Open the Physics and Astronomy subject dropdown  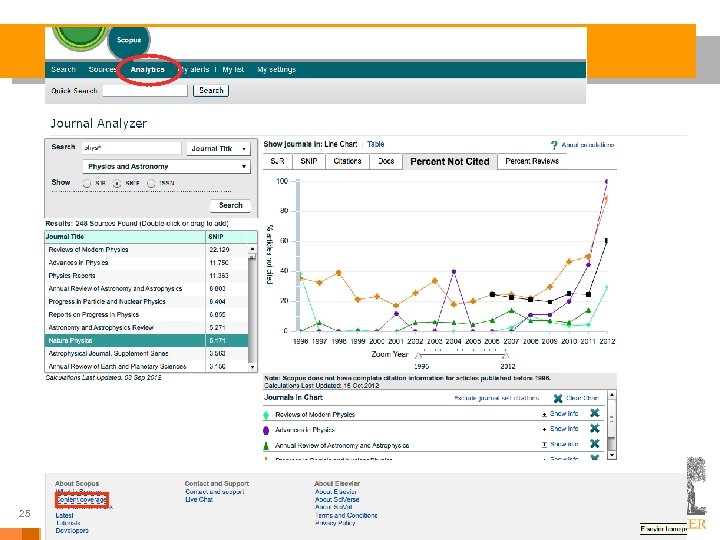167,166
